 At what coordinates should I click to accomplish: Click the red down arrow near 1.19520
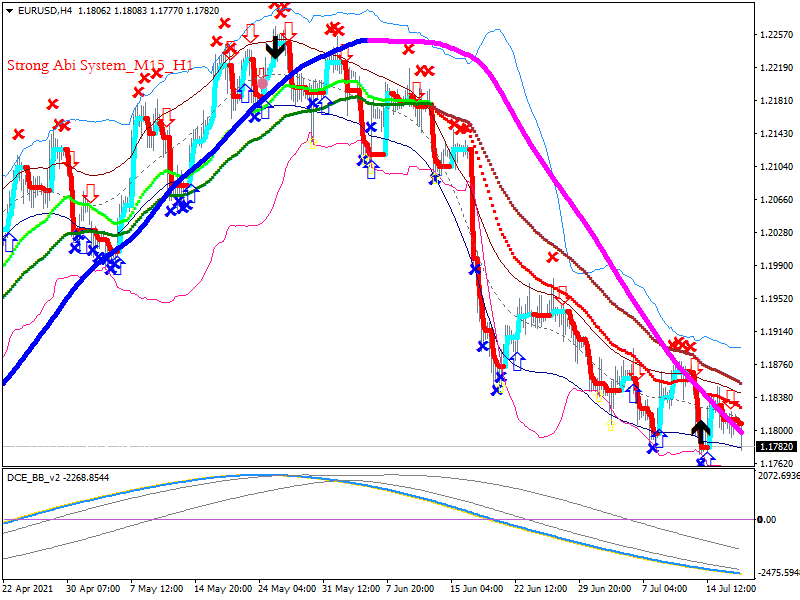click(562, 295)
